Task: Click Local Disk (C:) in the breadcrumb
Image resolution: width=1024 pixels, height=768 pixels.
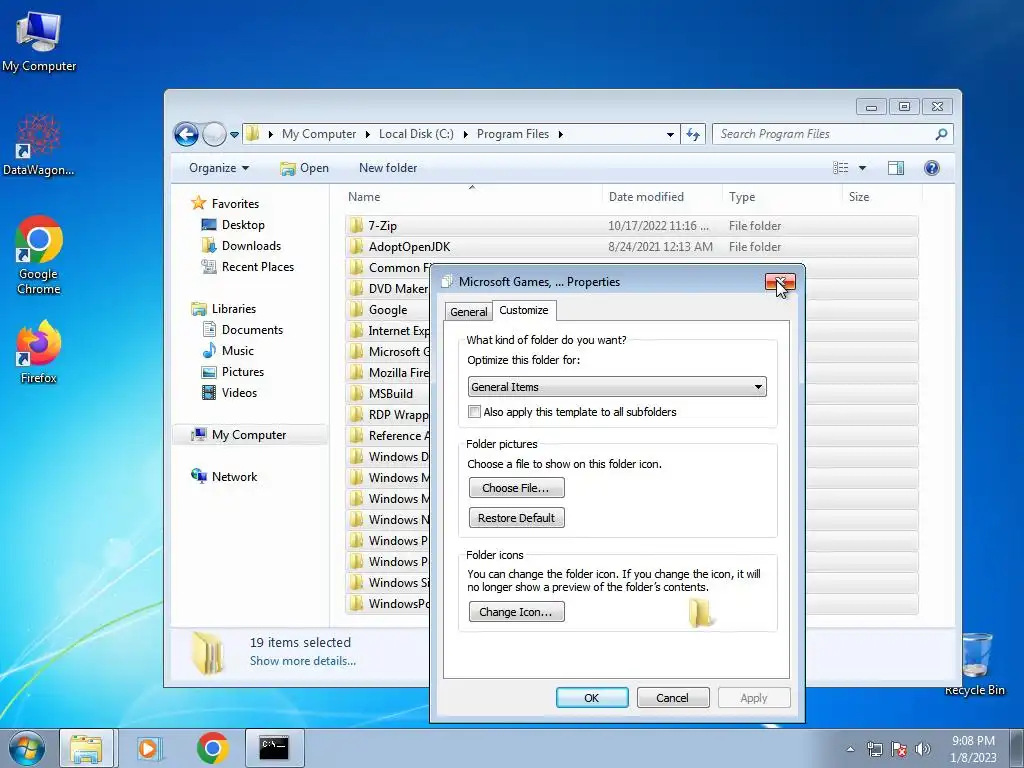Action: click(416, 134)
